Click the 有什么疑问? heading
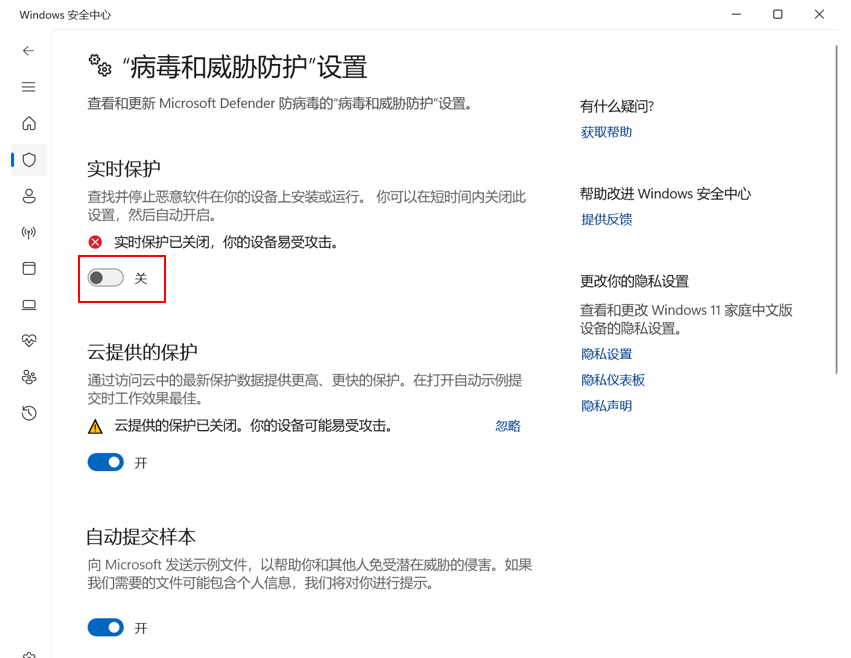 [617, 106]
